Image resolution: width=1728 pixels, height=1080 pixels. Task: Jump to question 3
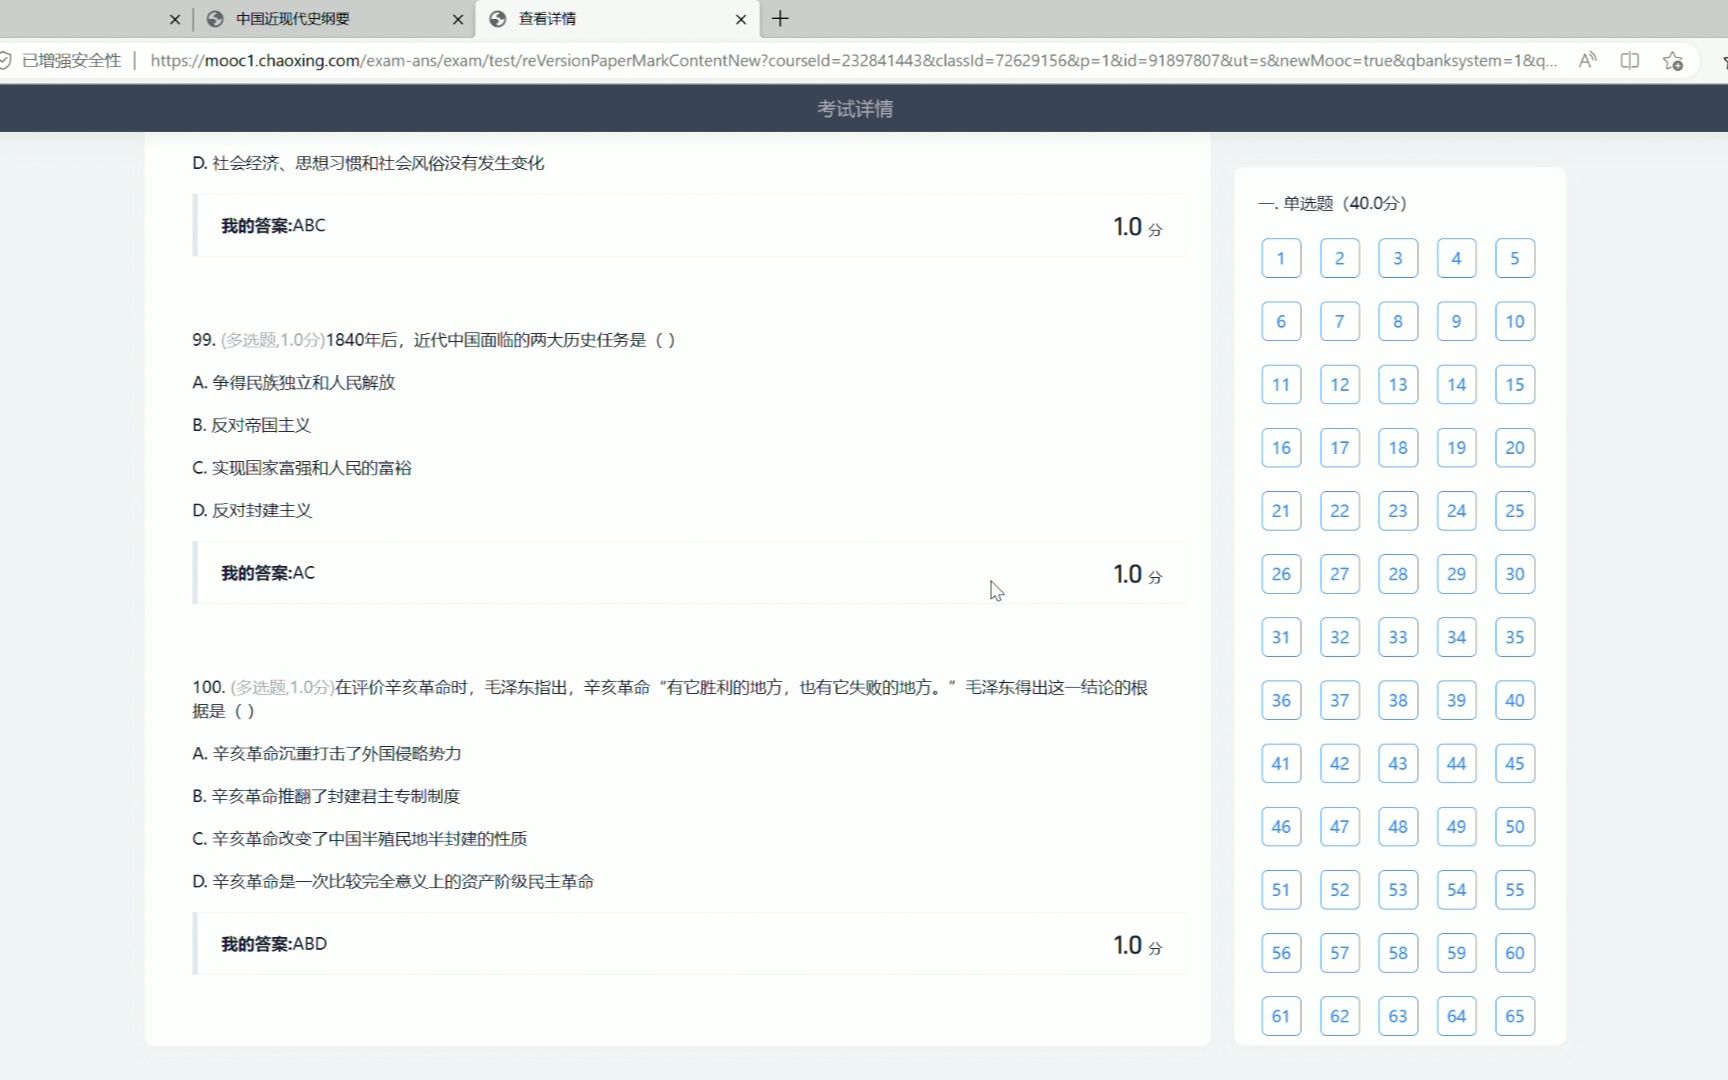(1398, 258)
